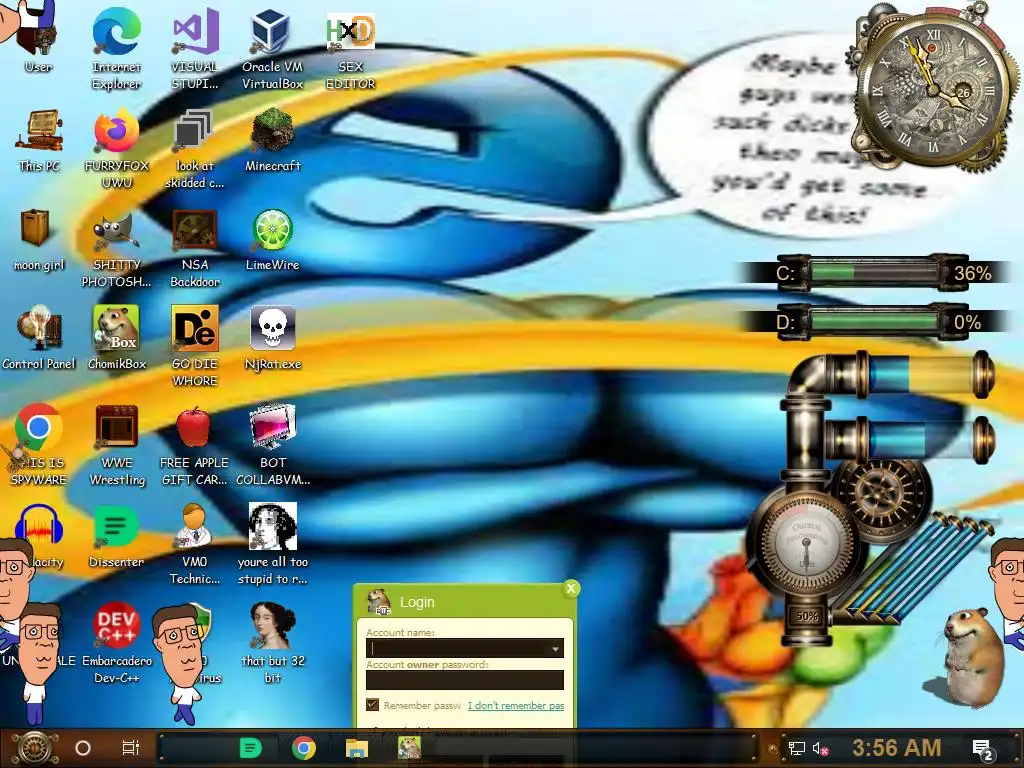
Task: Click the D: drive usage bar
Action: point(874,321)
